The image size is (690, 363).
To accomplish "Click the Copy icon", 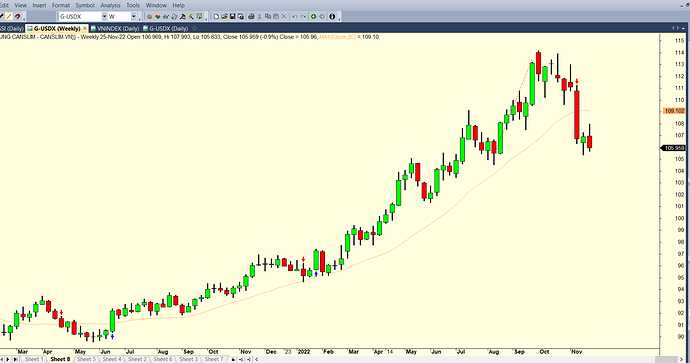I will [268, 17].
